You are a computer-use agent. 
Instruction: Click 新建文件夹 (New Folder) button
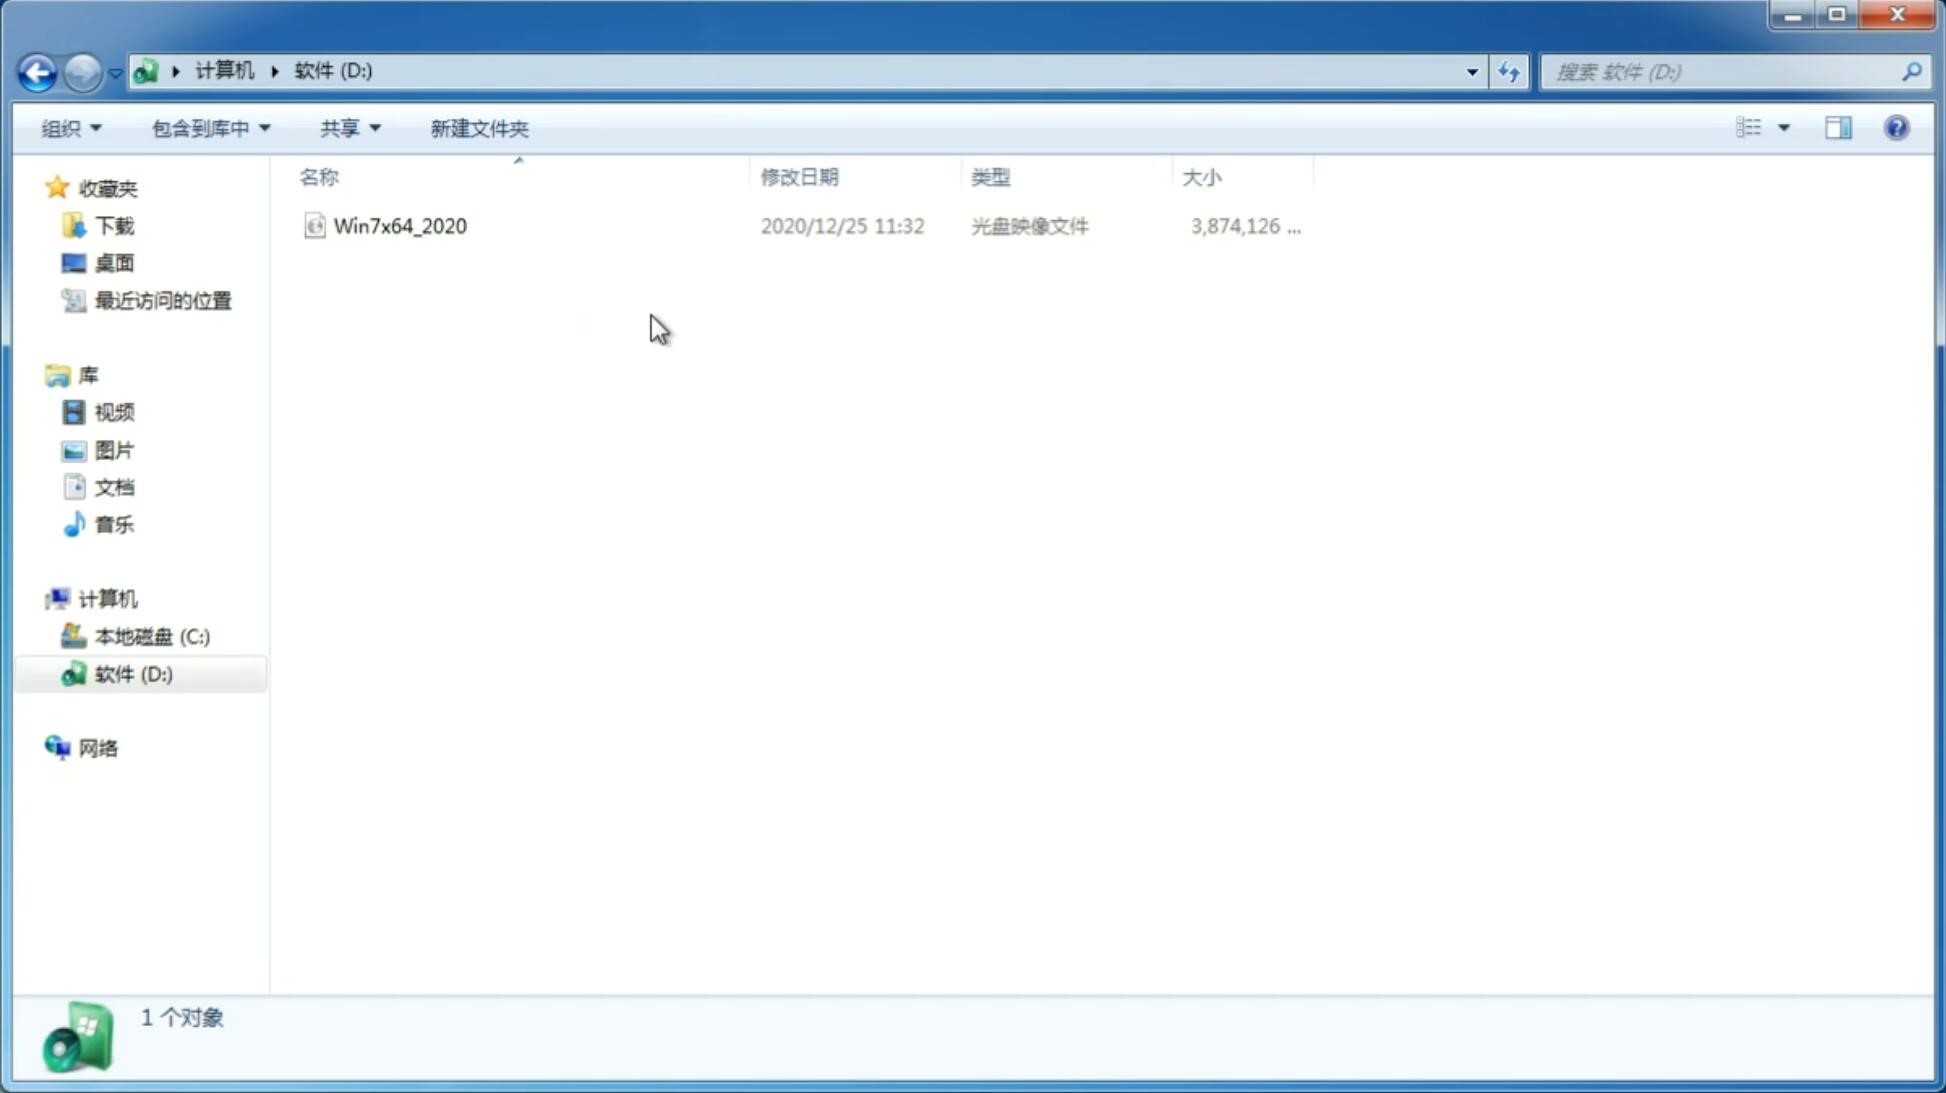tap(477, 127)
